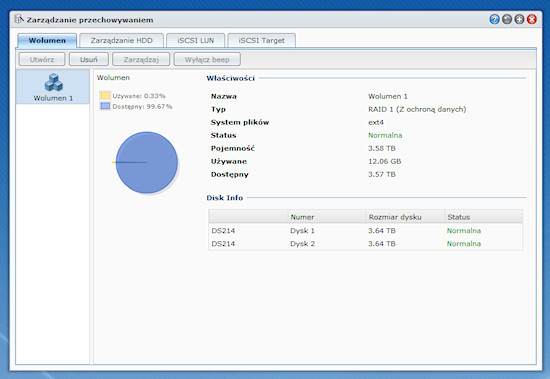
Task: Open the iSCSI LUN tab
Action: pyautogui.click(x=195, y=40)
